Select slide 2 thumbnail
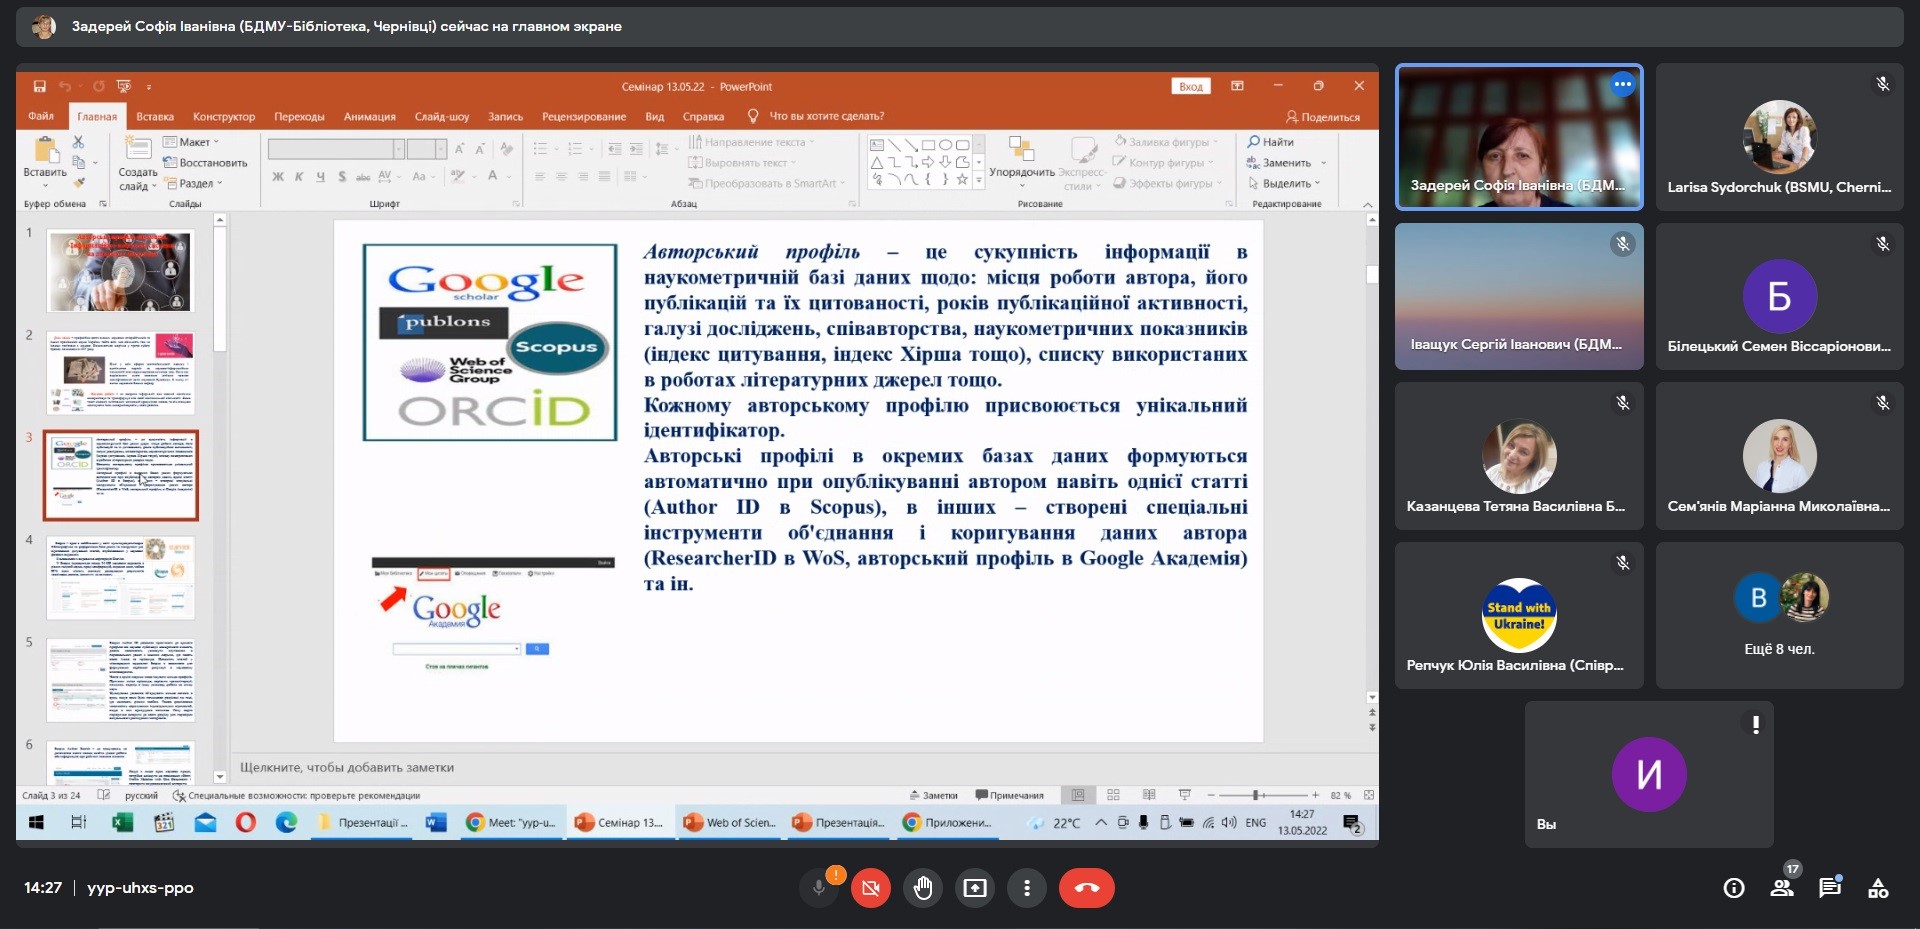 tap(121, 373)
